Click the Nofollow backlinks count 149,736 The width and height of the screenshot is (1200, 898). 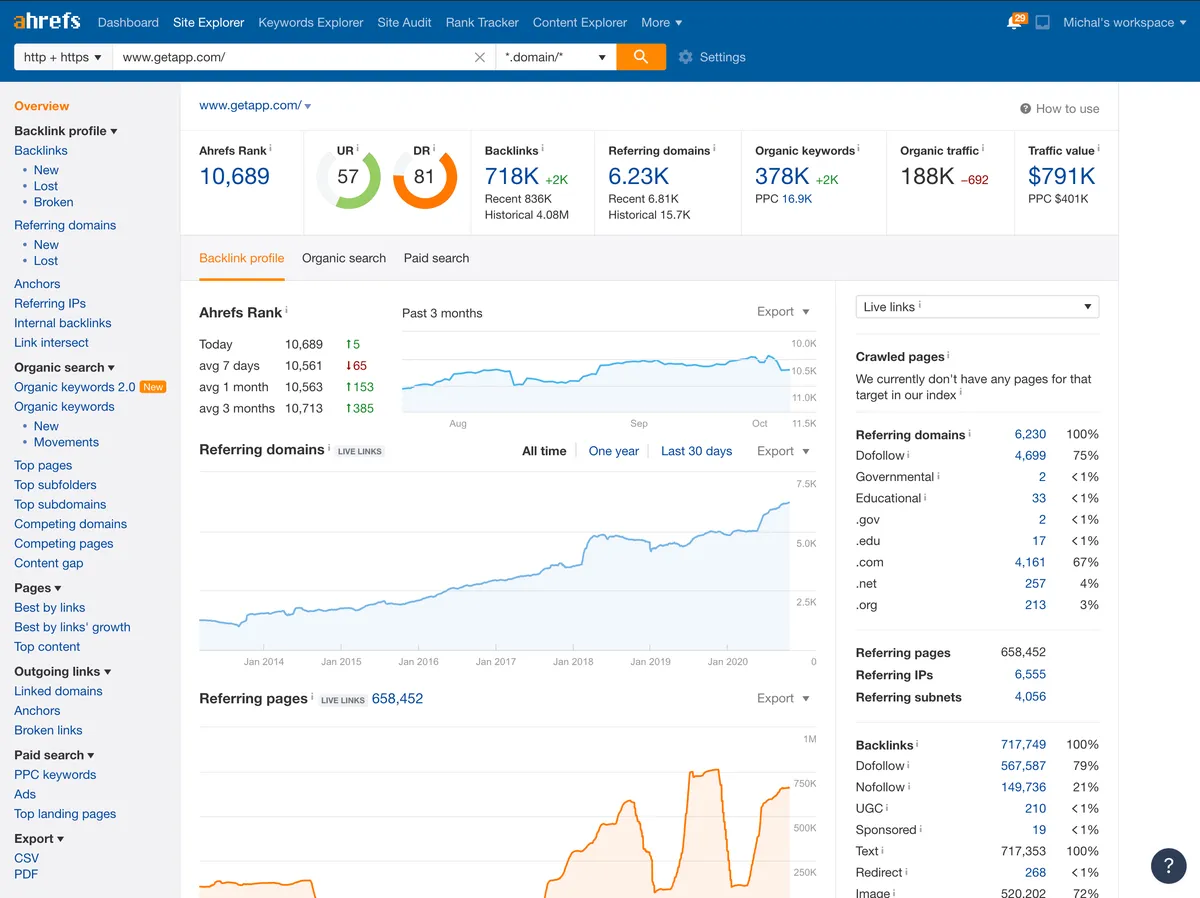(1023, 787)
